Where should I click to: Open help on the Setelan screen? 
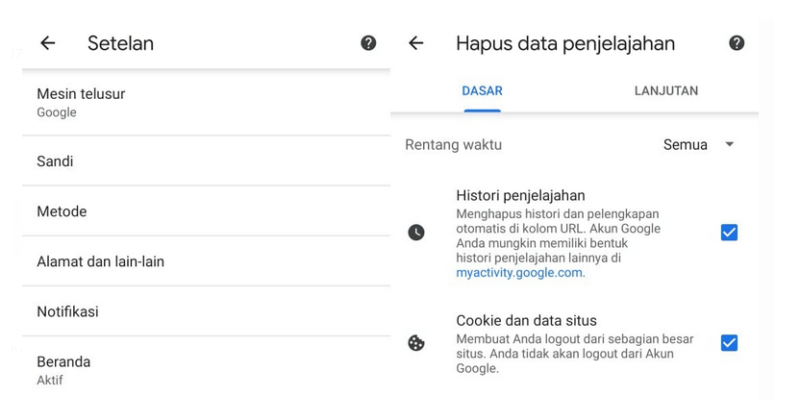tap(368, 43)
